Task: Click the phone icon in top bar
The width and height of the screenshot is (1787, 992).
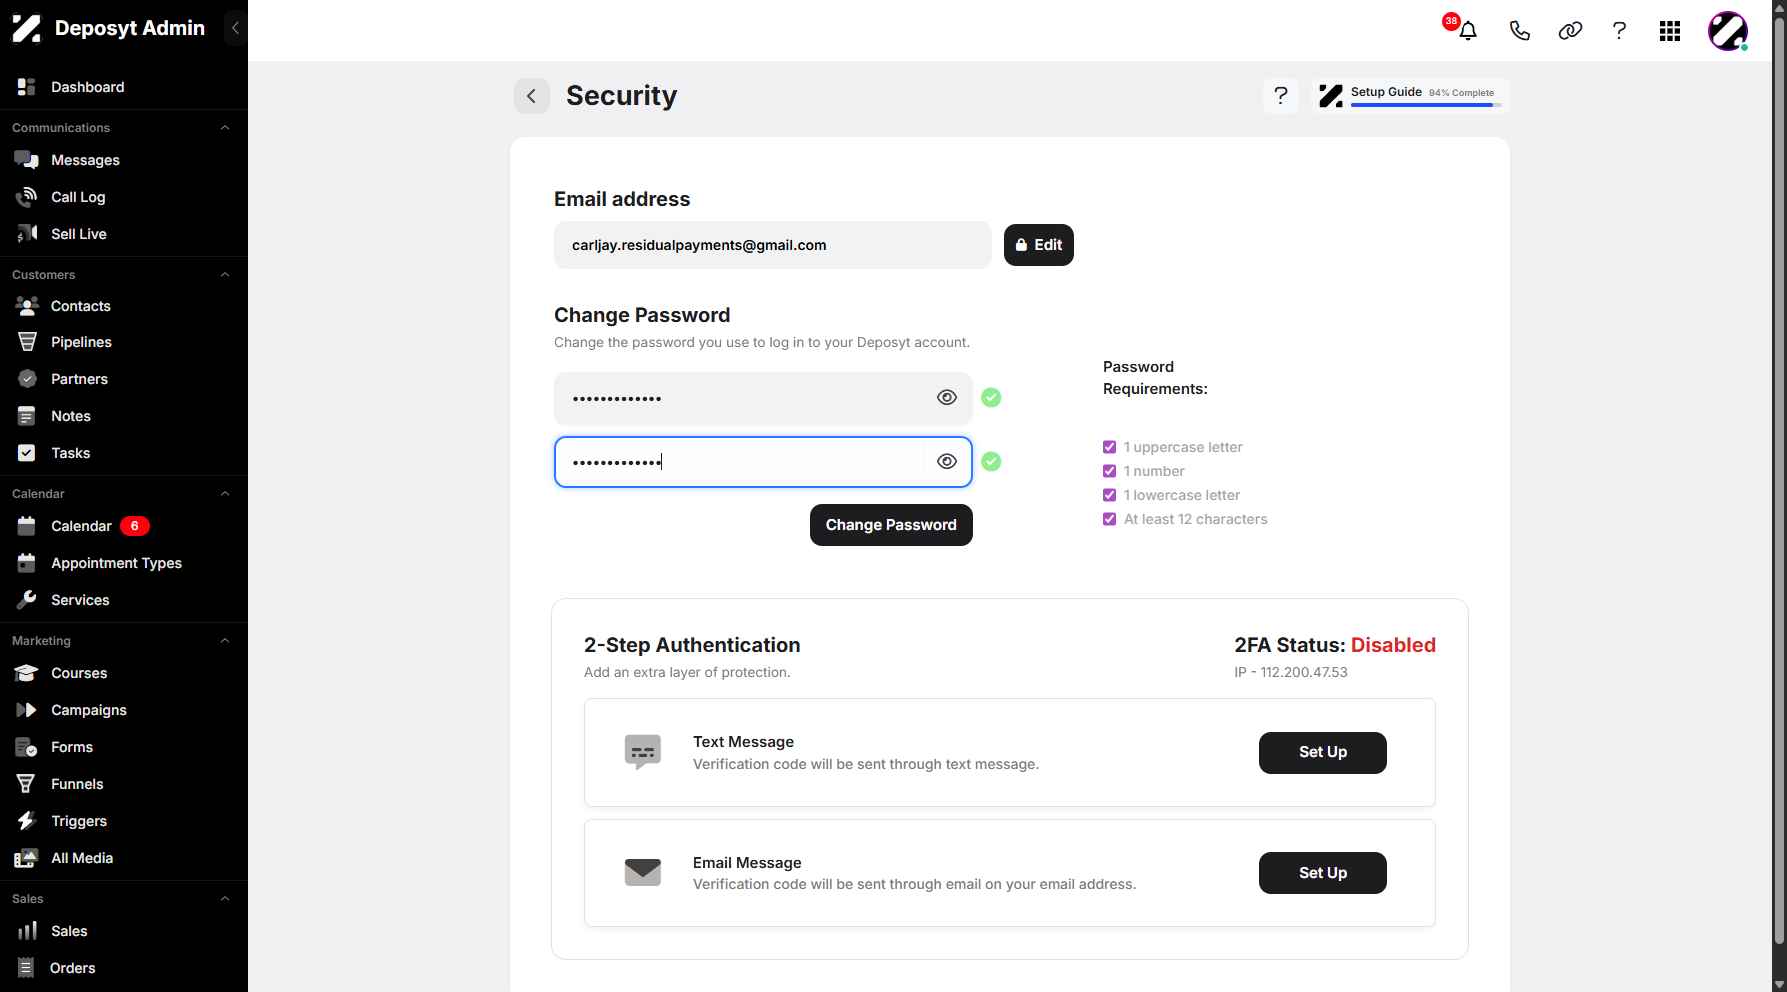Action: (x=1519, y=31)
